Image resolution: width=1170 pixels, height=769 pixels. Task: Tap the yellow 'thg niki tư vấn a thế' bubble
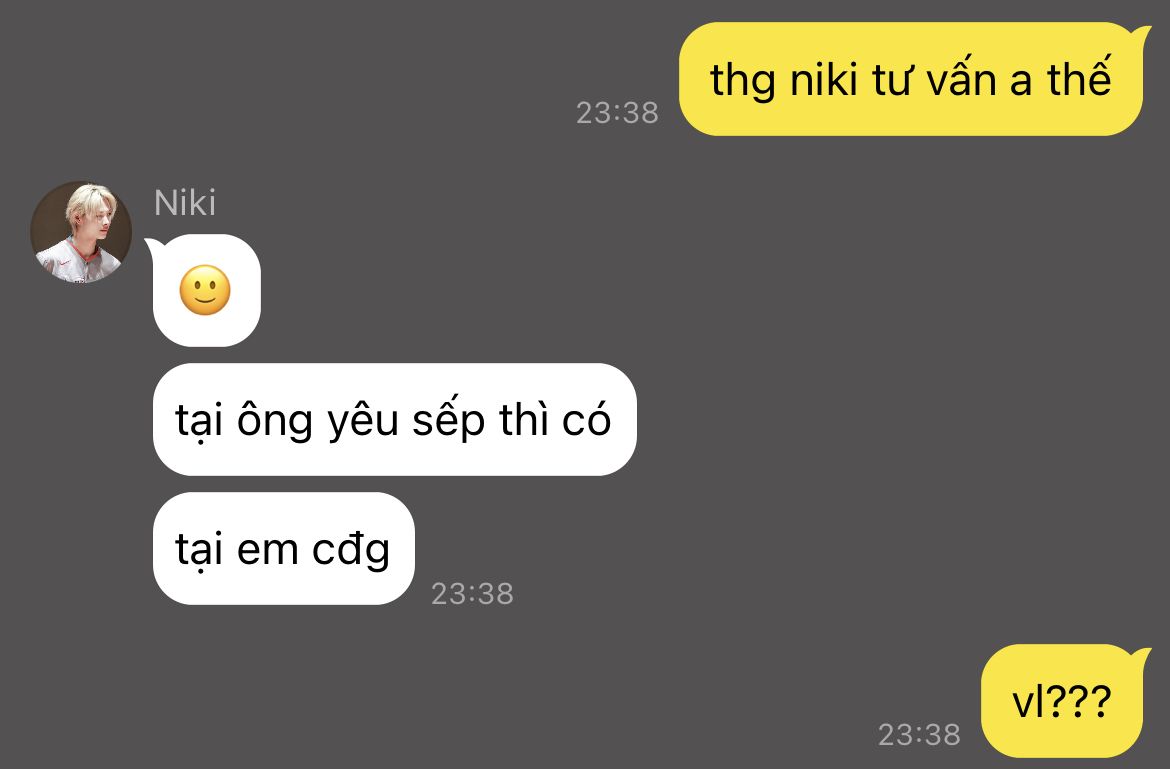(912, 79)
